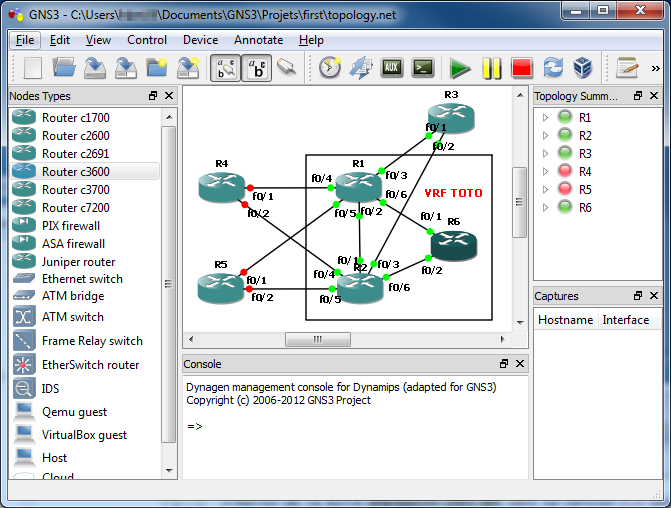671x508 pixels.
Task: Click the AUX console toolbar icon
Action: click(x=391, y=68)
